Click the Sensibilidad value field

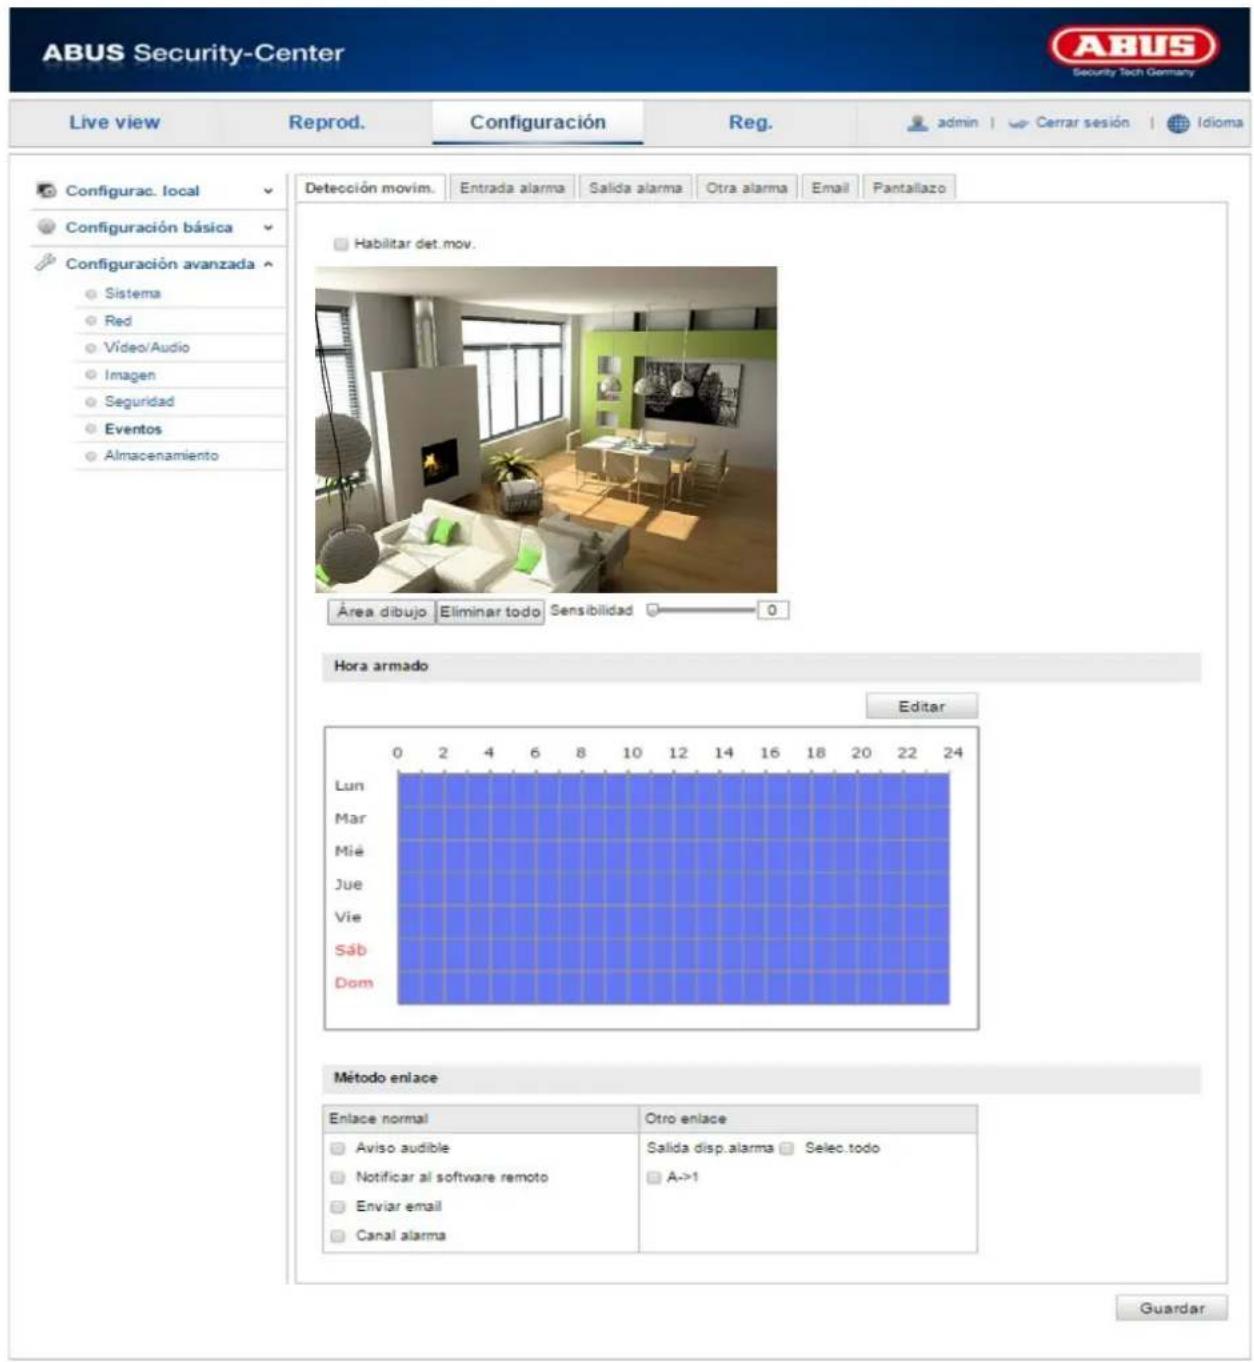tap(772, 610)
